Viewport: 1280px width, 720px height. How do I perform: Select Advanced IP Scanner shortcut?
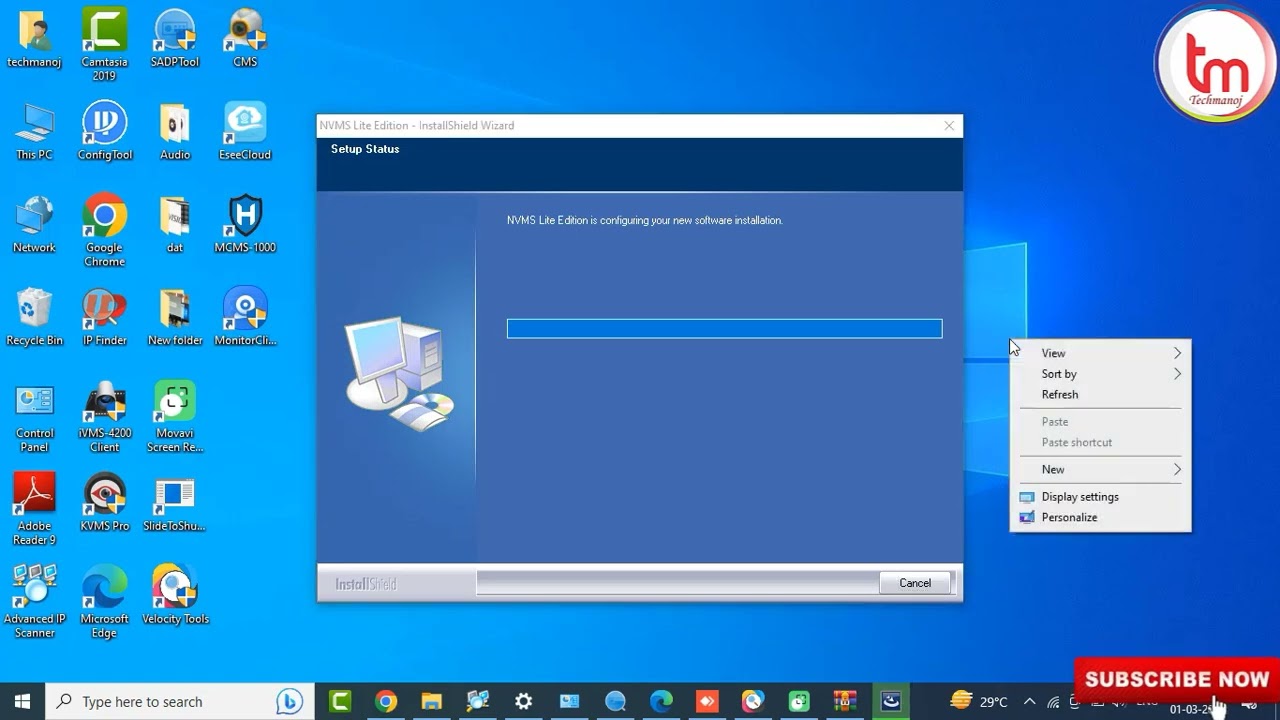[x=34, y=602]
